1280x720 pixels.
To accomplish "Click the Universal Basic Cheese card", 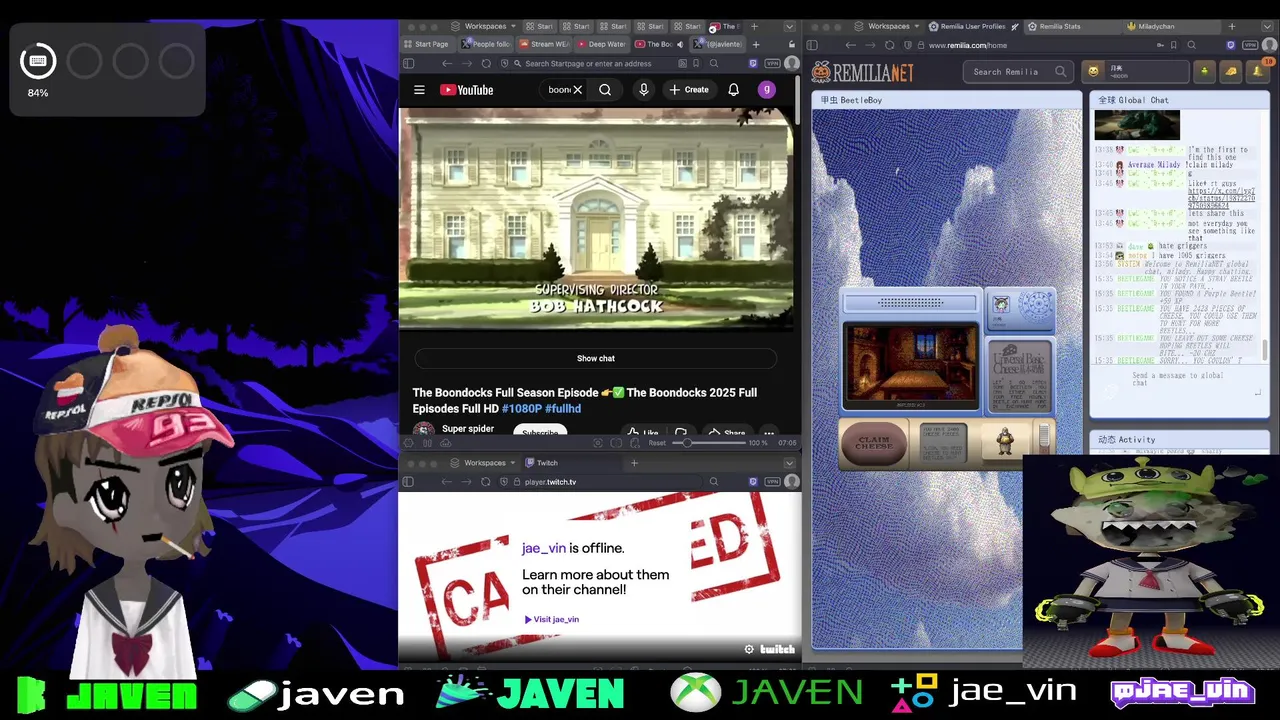I will [x=1019, y=375].
